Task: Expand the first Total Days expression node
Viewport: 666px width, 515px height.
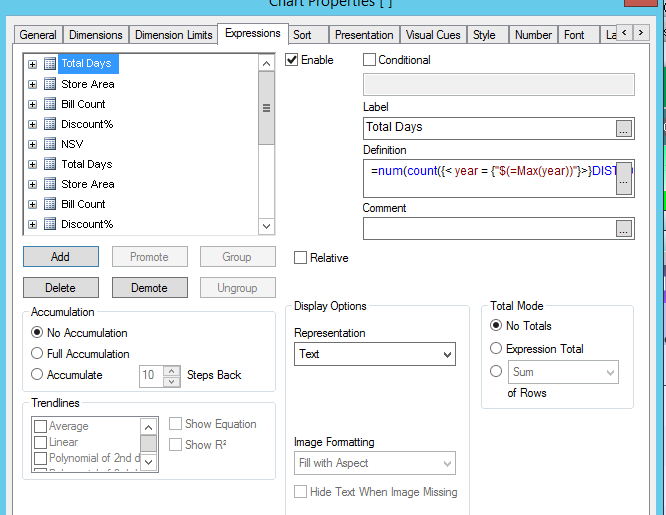Action: (32, 64)
